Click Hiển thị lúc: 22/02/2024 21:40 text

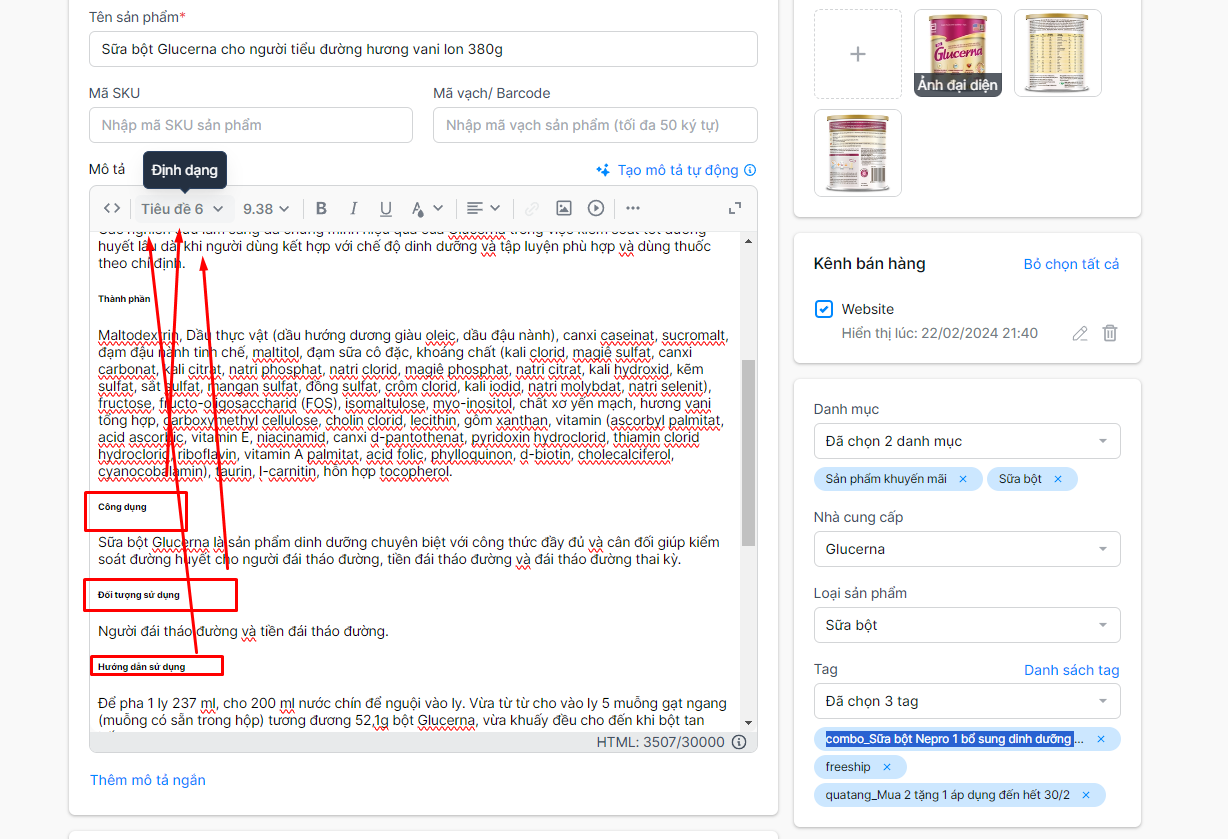pyautogui.click(x=940, y=333)
